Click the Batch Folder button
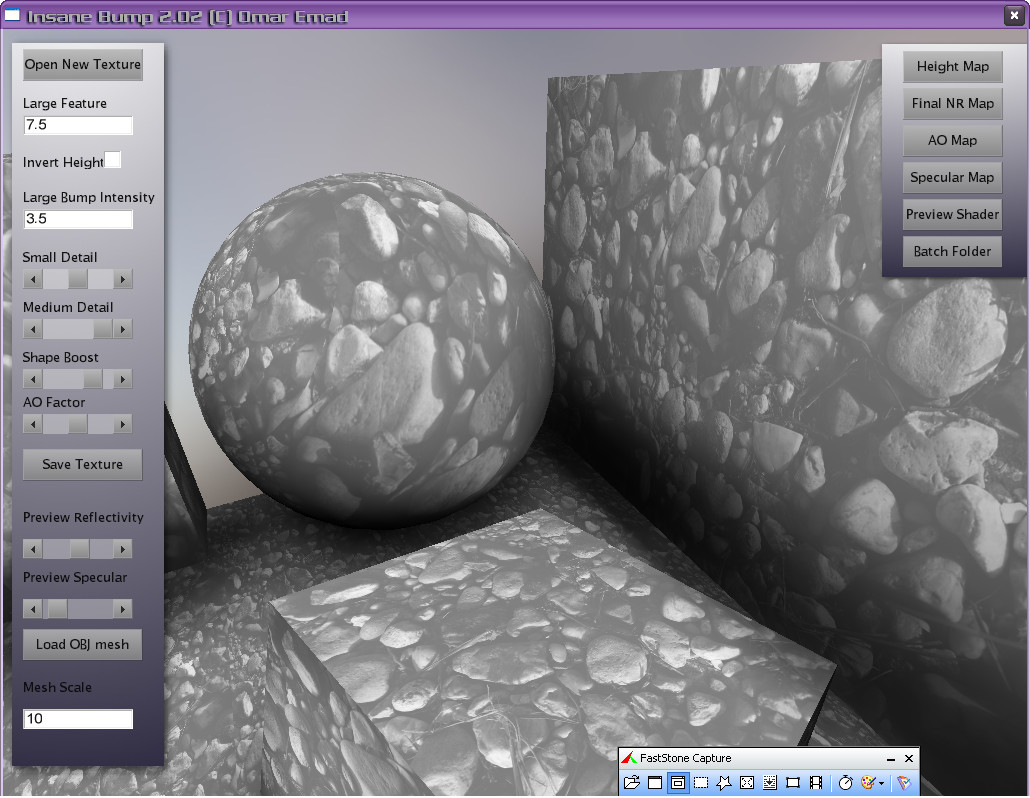This screenshot has height=798, width=1030. (x=952, y=251)
